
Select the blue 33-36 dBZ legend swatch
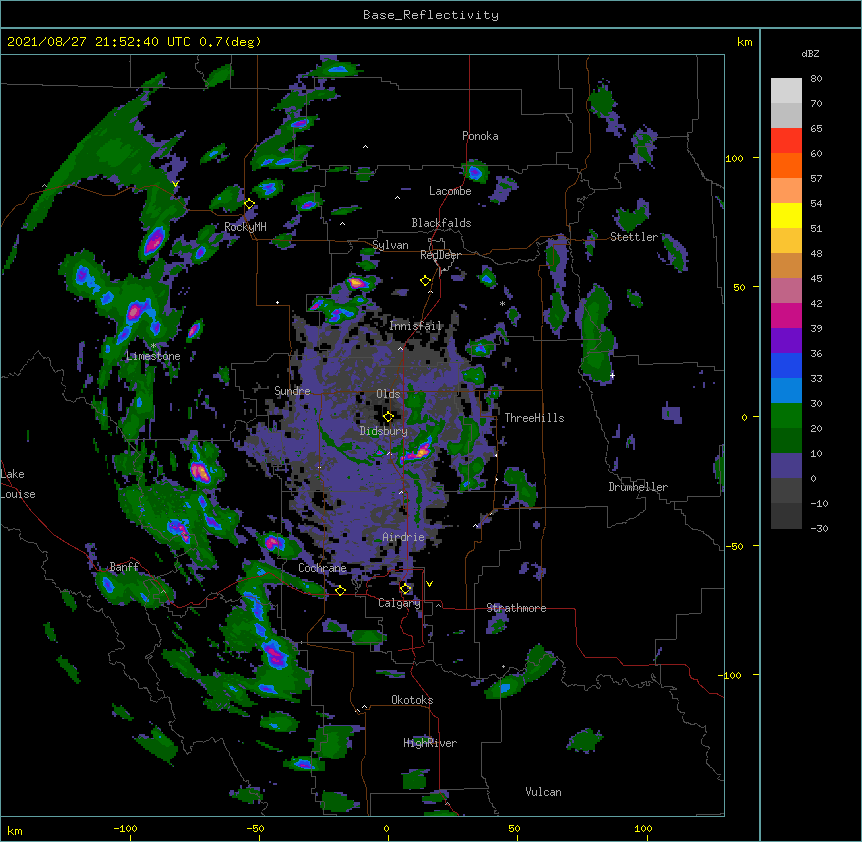point(786,366)
